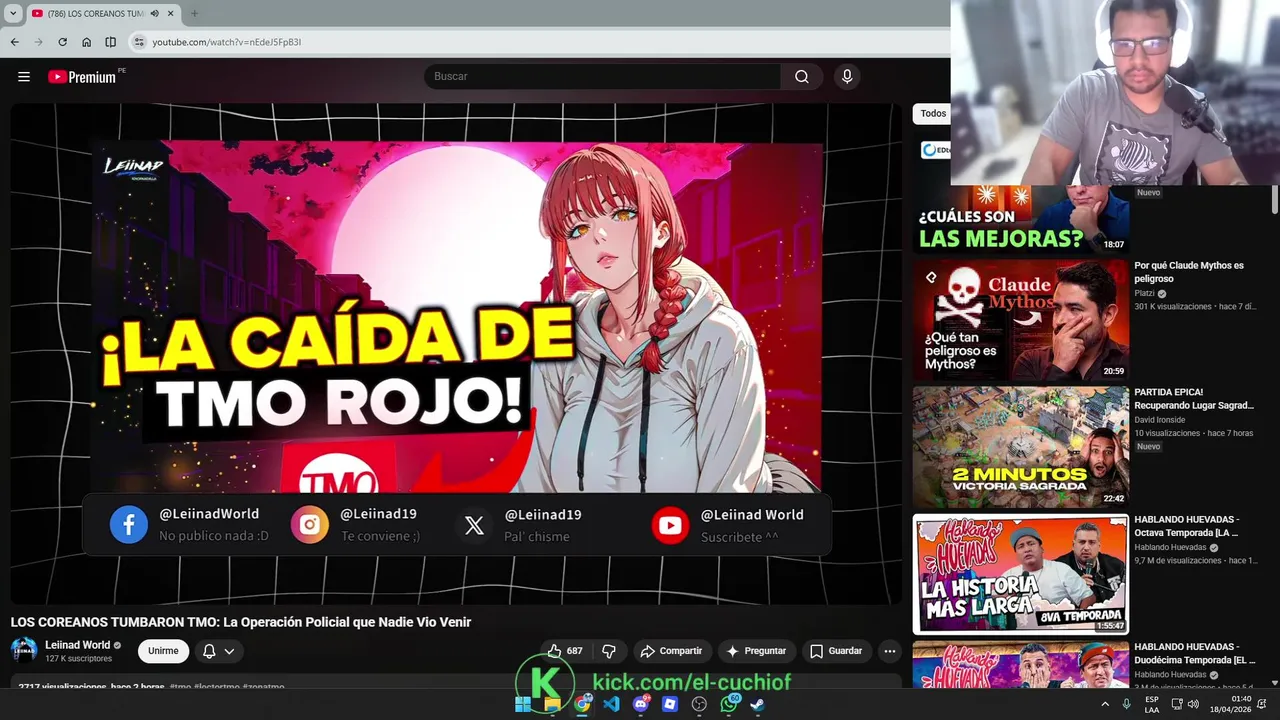Image resolution: width=1280 pixels, height=720 pixels.
Task: Open Discord from the taskbar
Action: (641, 704)
